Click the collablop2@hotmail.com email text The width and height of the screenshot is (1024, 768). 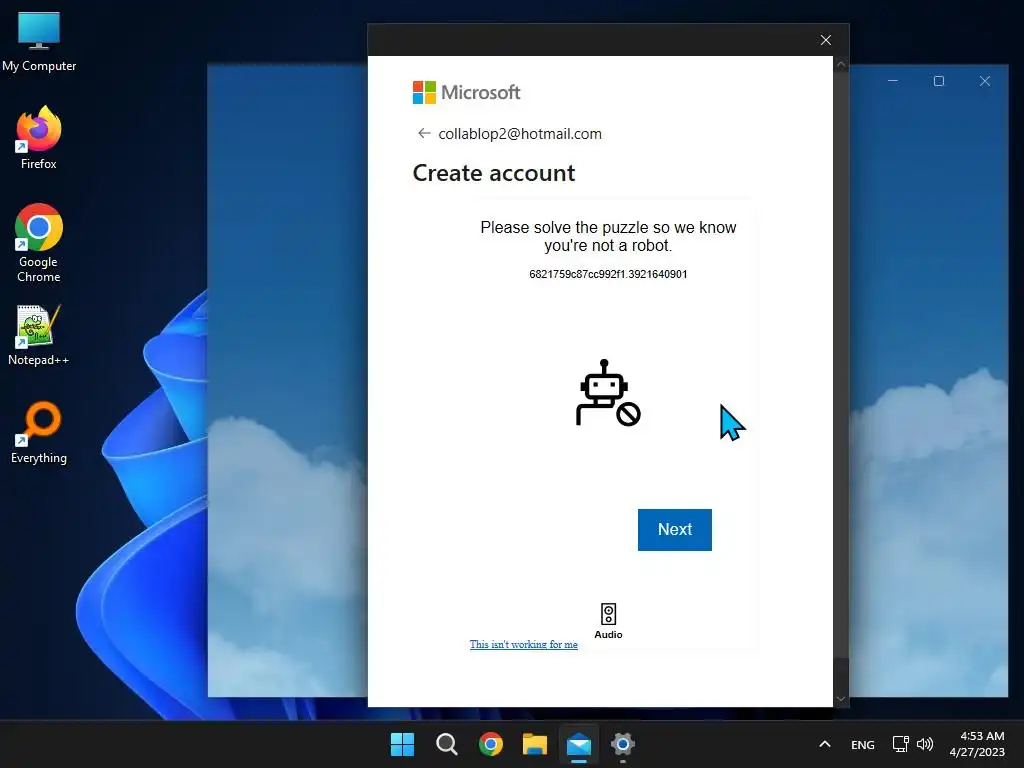(520, 134)
